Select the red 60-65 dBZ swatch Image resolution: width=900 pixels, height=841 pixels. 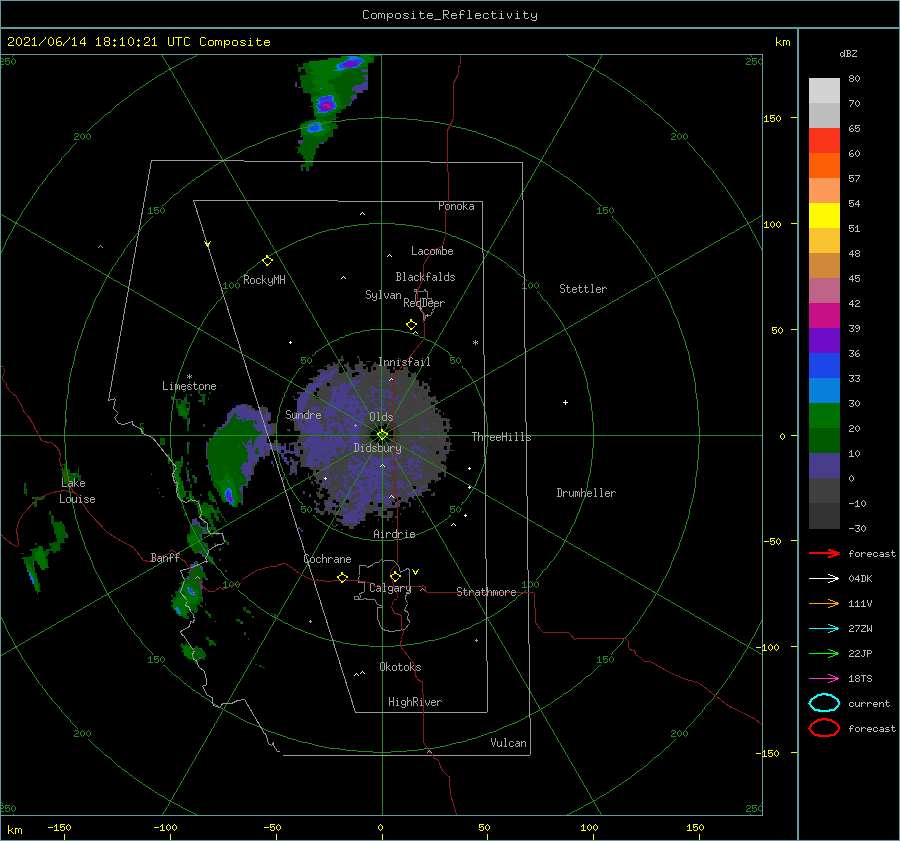click(824, 141)
